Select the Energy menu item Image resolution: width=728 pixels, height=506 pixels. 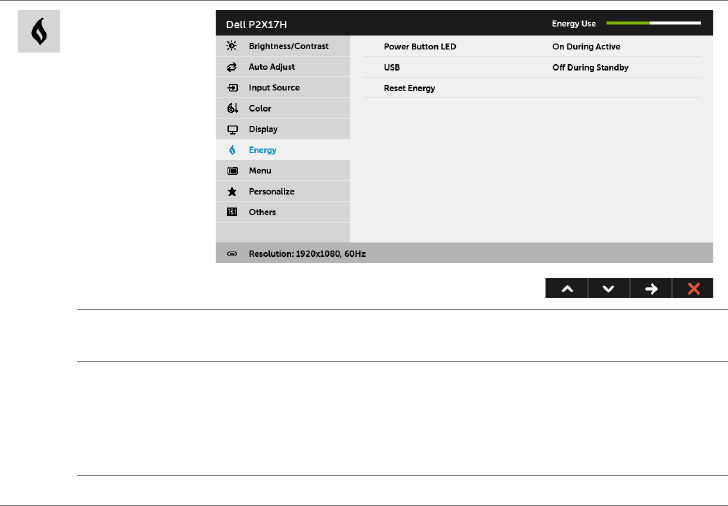pos(283,150)
